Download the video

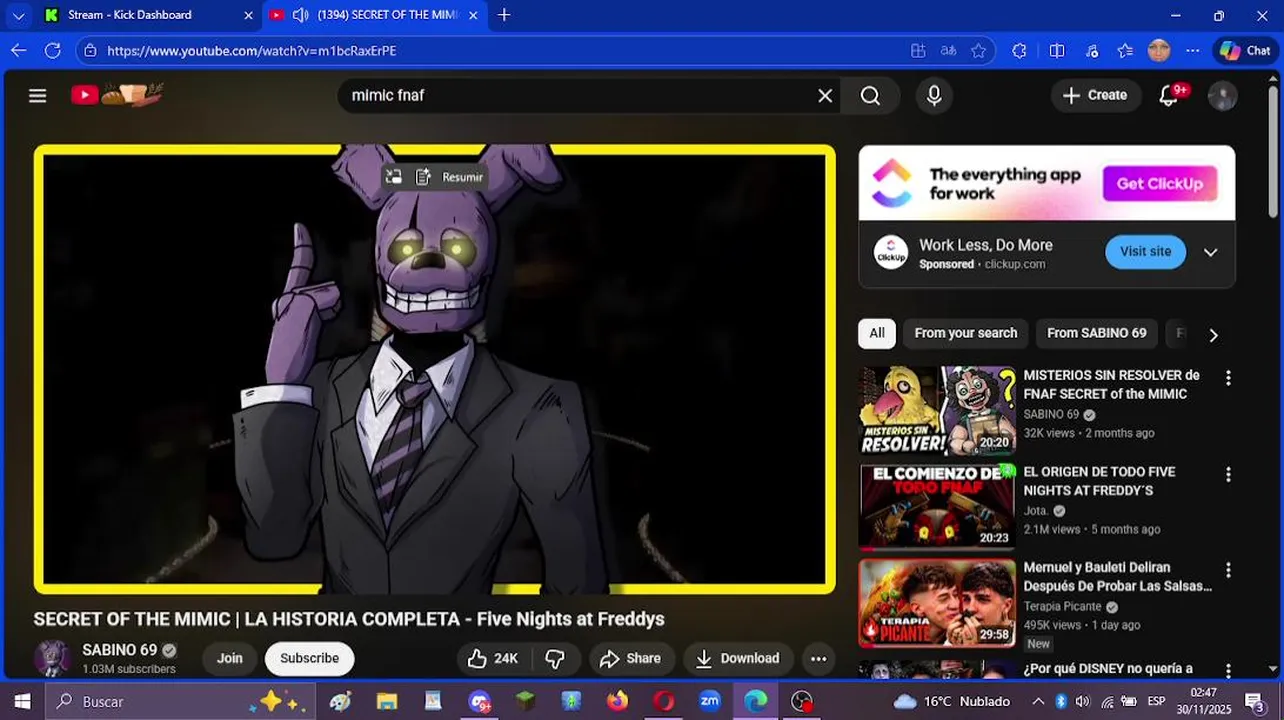[x=738, y=658]
